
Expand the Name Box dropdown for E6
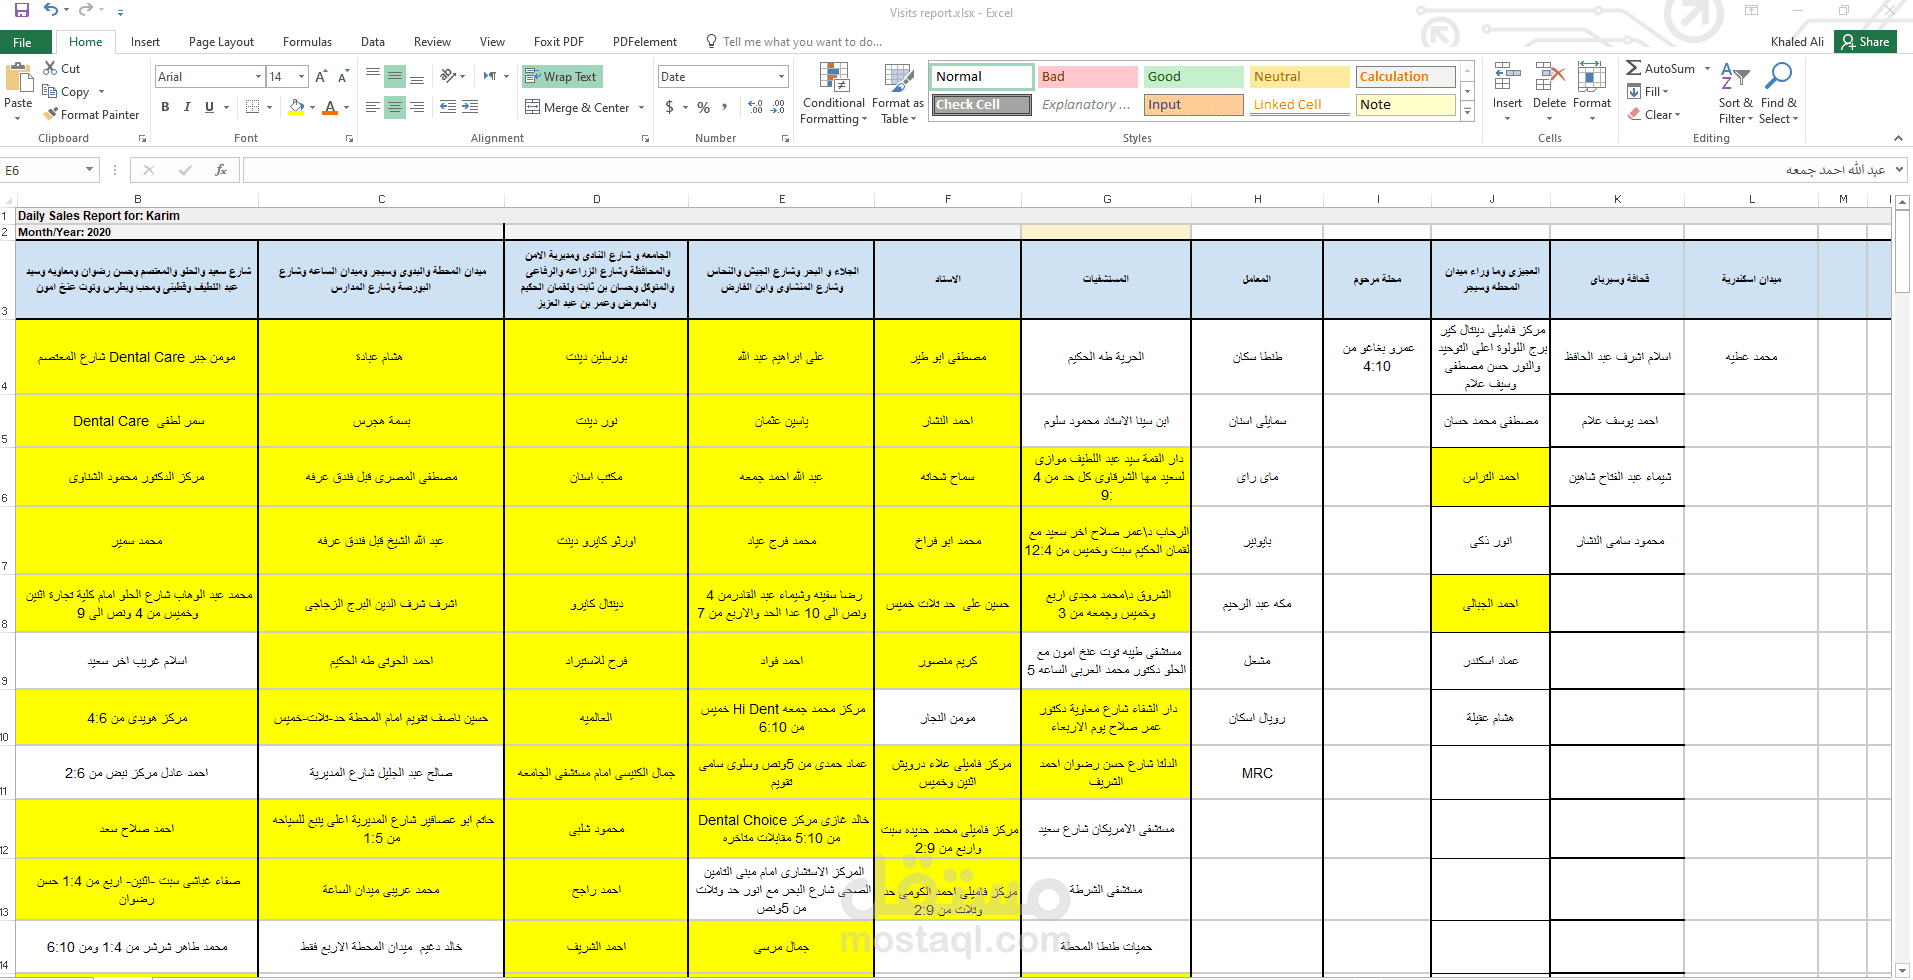(89, 170)
